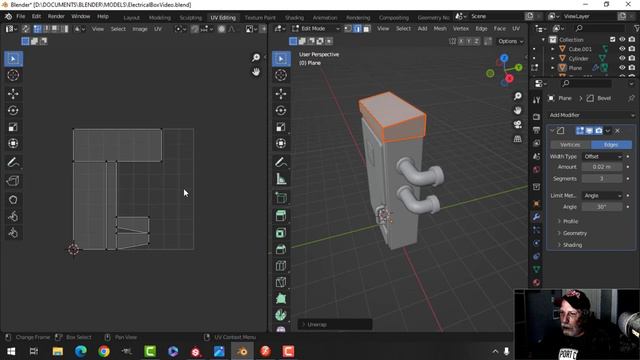Toggle Bevel modifier edit mode display
This screenshot has height=360, width=640.
point(580,131)
